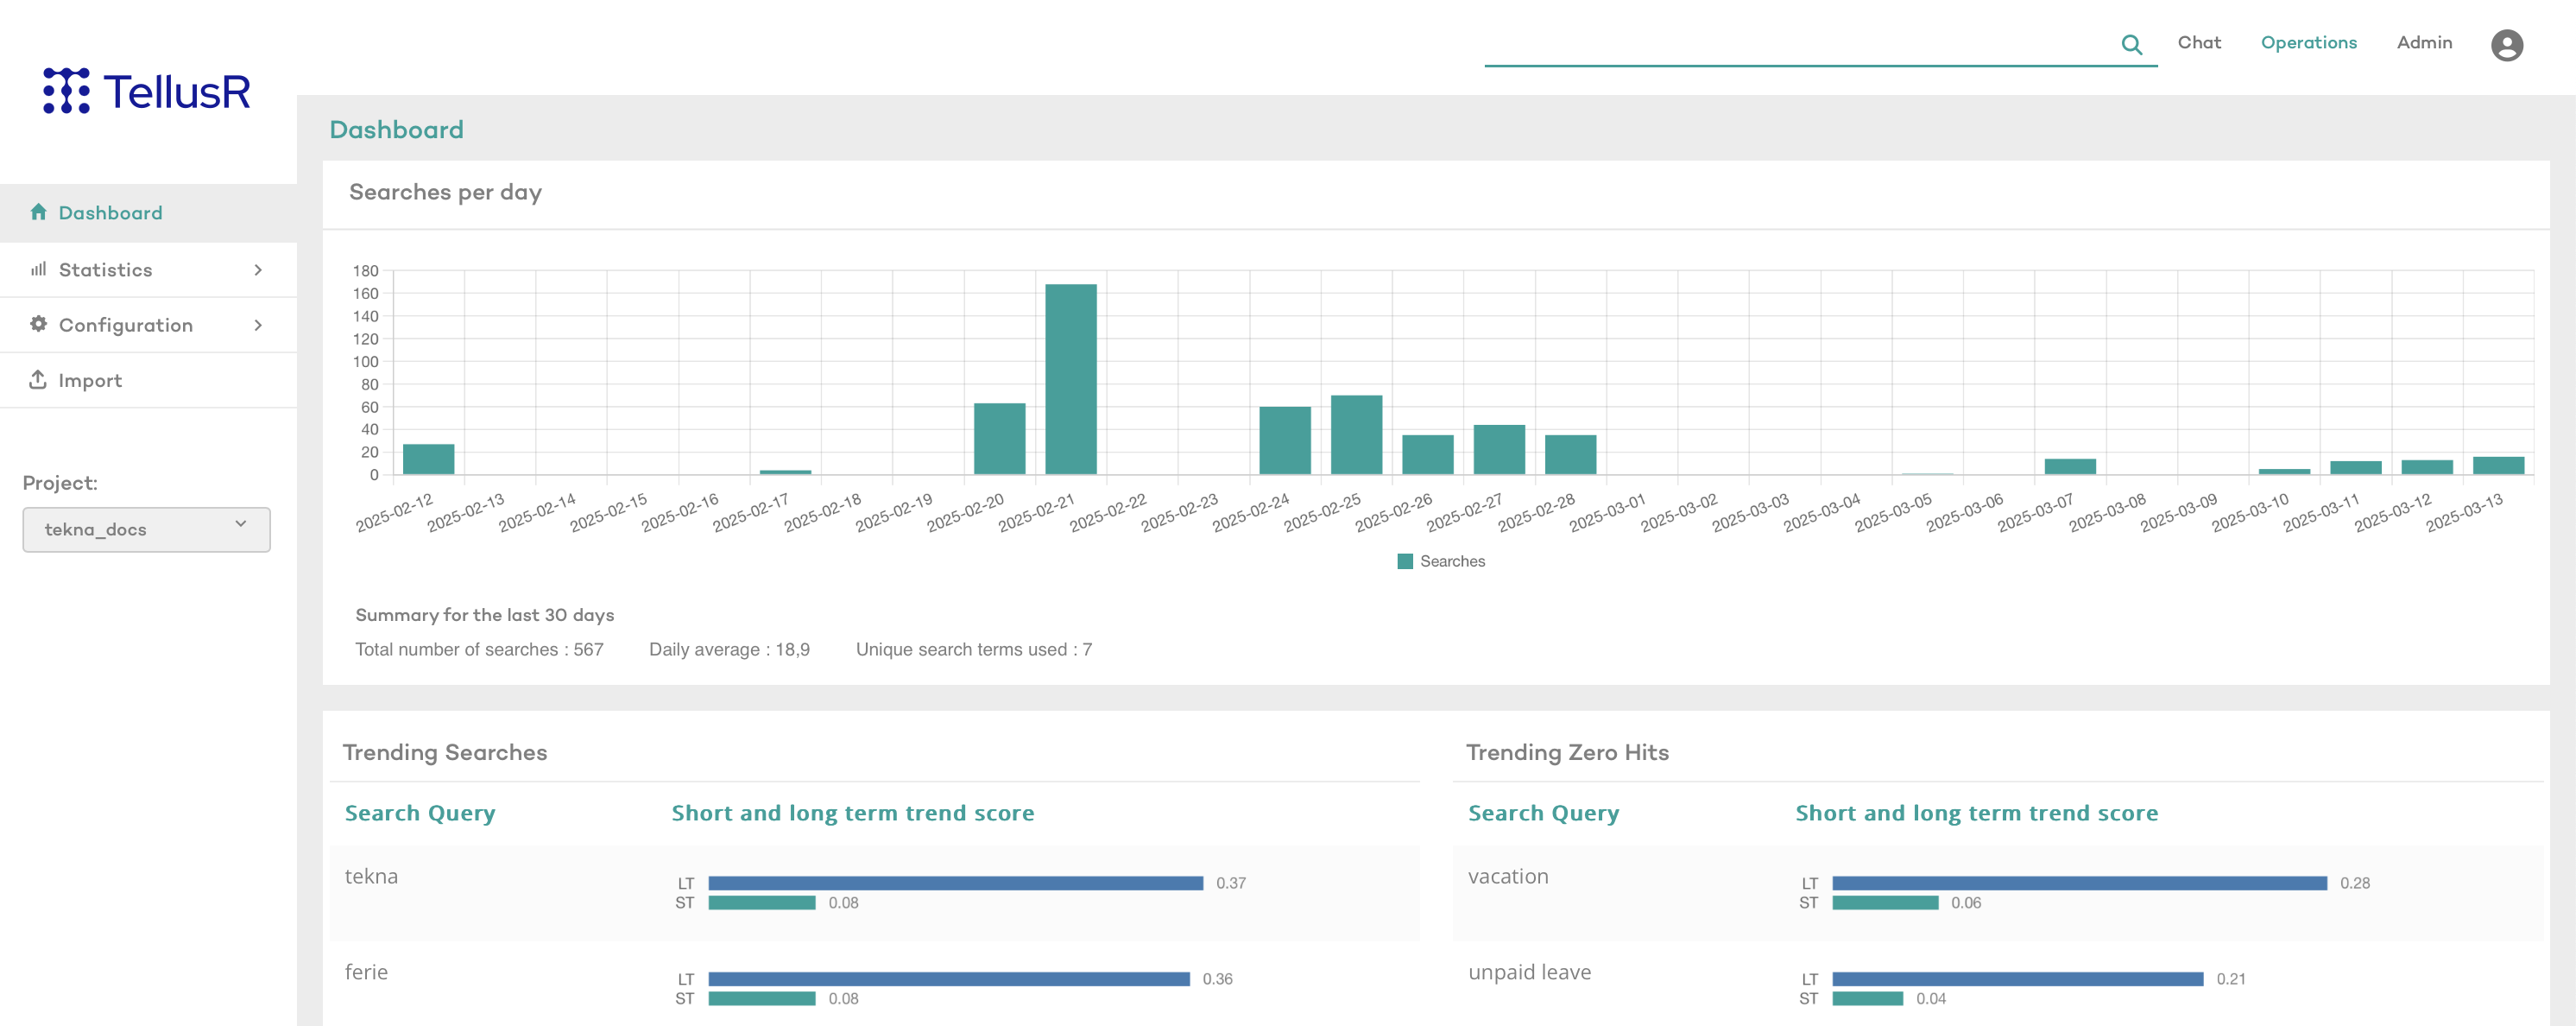Image resolution: width=2576 pixels, height=1026 pixels.
Task: Click the TellusR logo
Action: click(146, 91)
